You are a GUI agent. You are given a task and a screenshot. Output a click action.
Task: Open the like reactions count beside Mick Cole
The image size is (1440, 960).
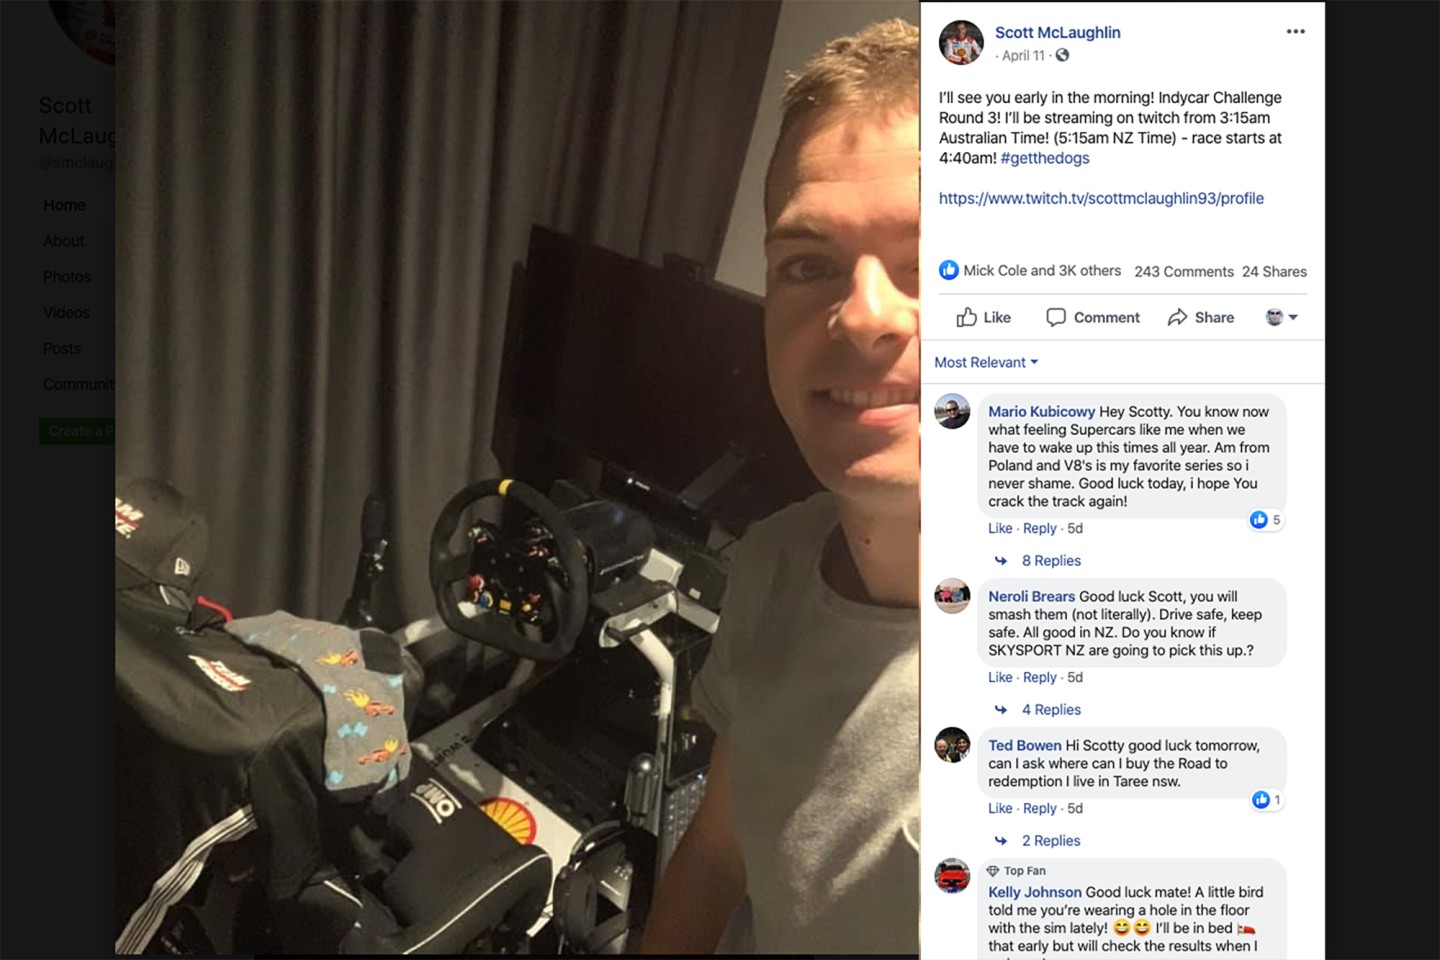pos(1030,270)
